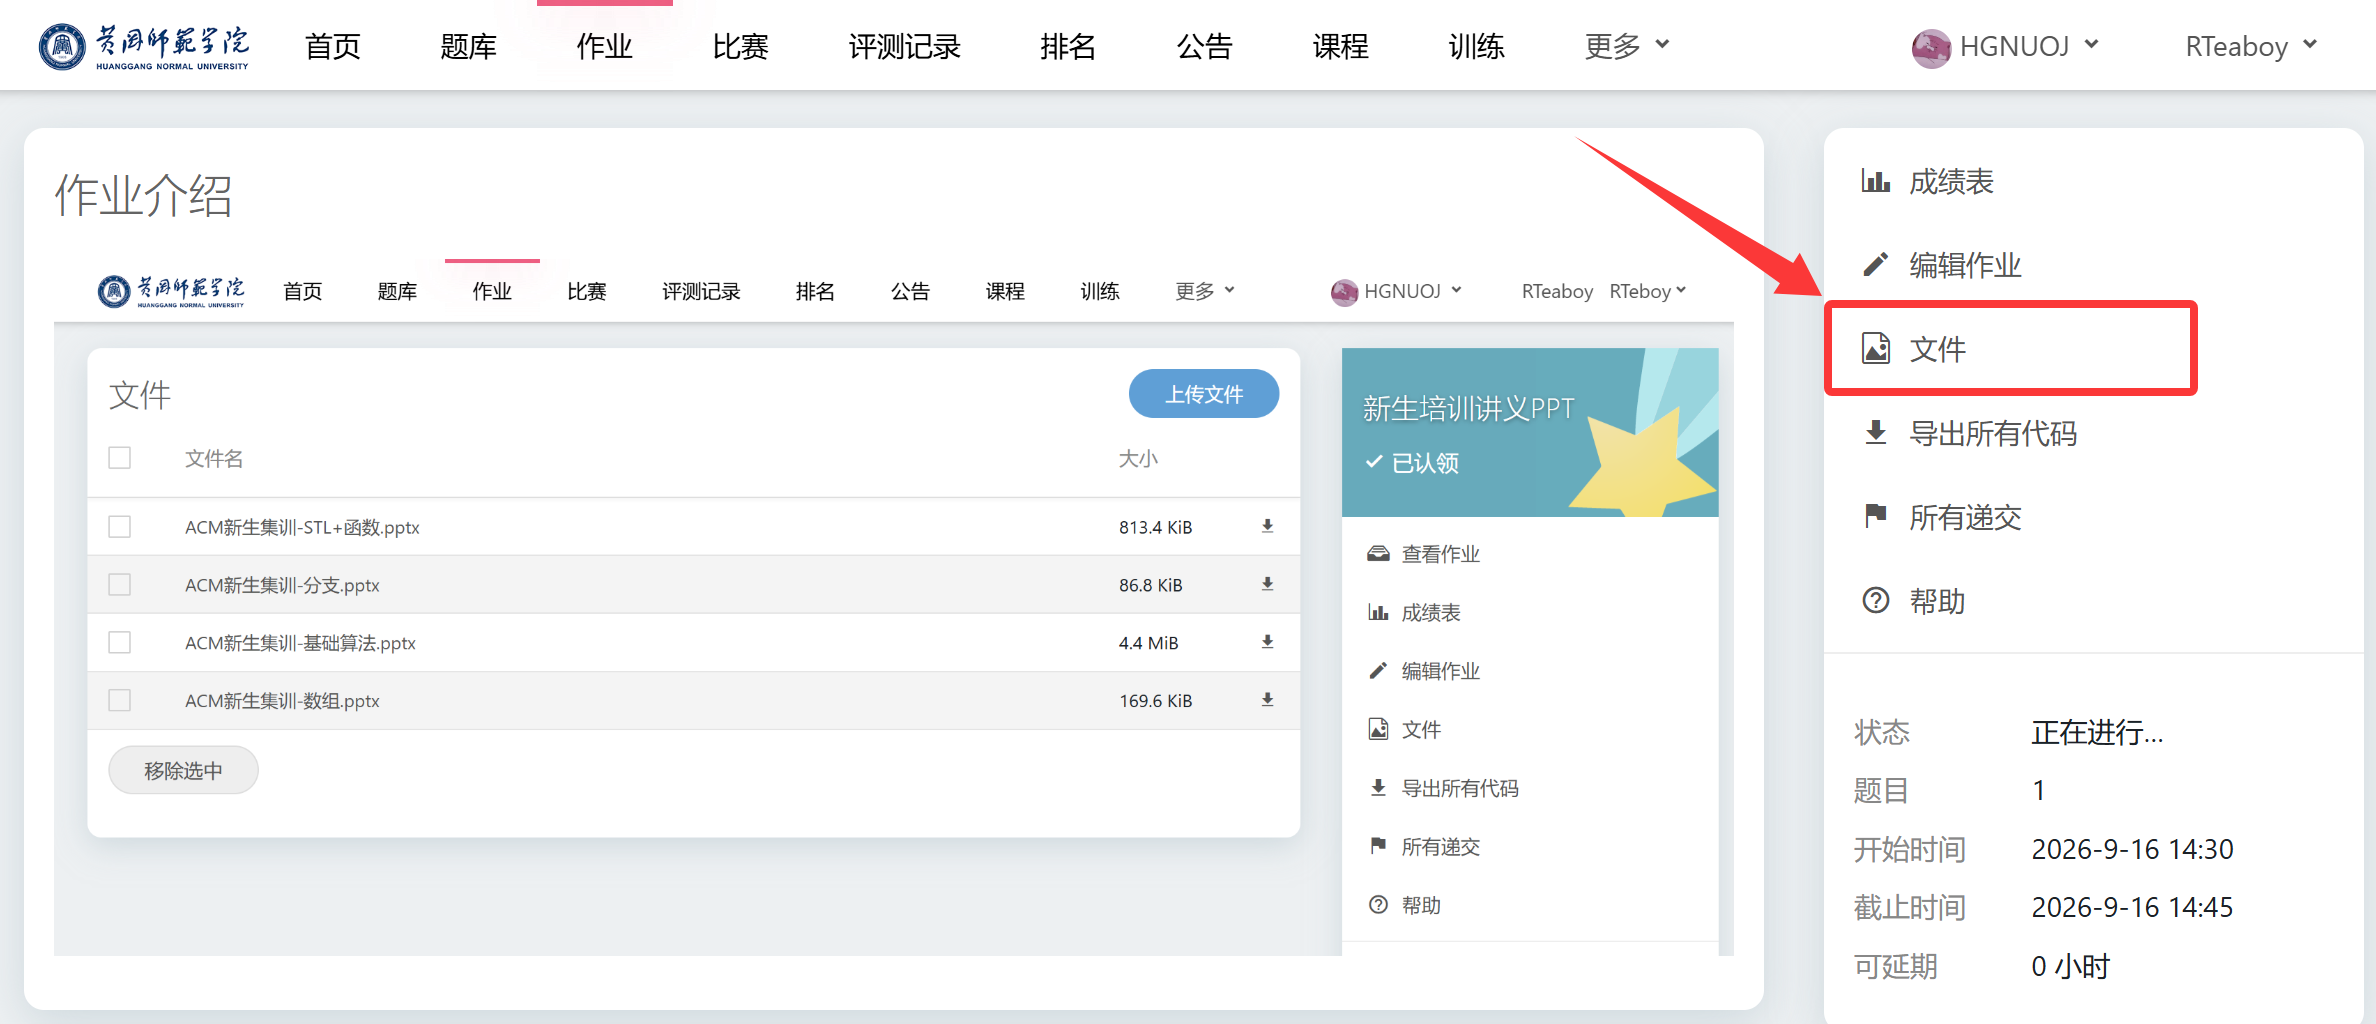Open 题库 in the top navigation bar
Viewport: 2376px width, 1024px height.
469,46
